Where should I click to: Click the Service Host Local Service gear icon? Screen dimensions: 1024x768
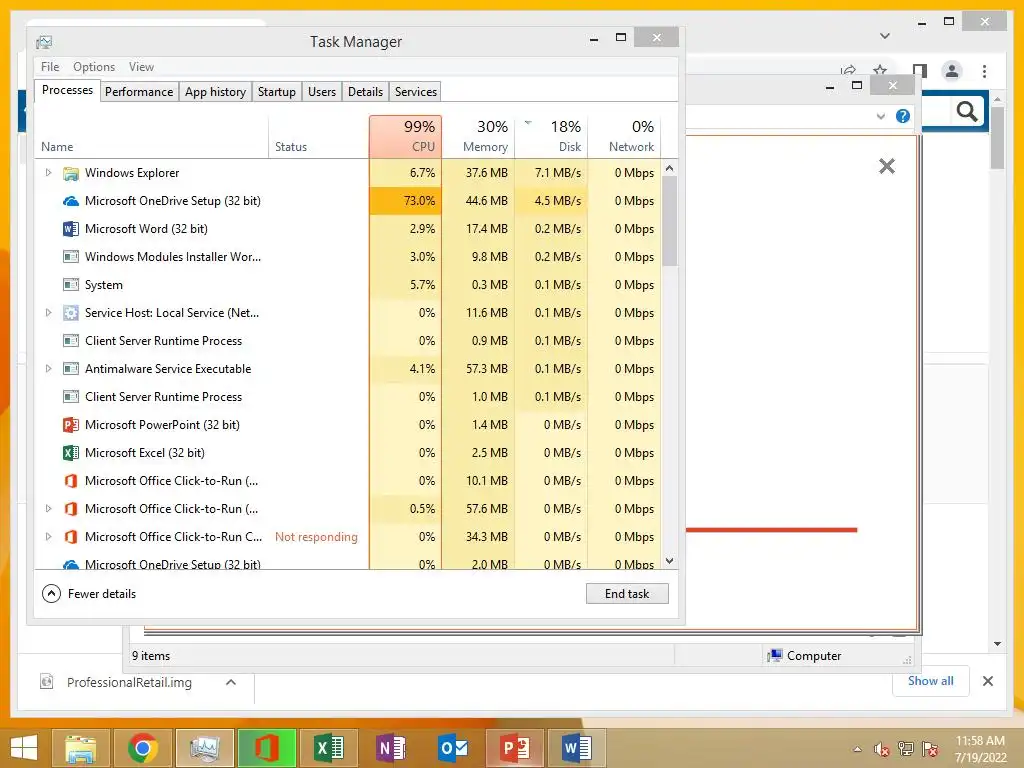coord(71,313)
